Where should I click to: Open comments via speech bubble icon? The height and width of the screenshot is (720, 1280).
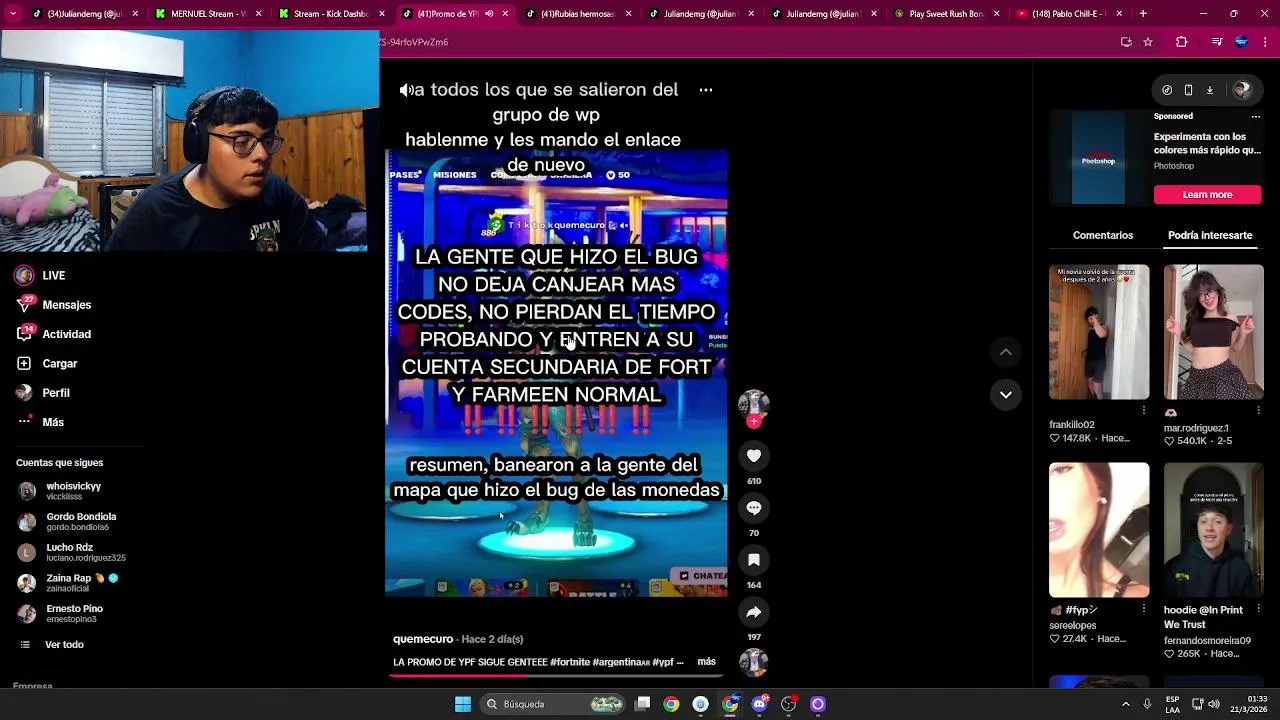coord(754,508)
